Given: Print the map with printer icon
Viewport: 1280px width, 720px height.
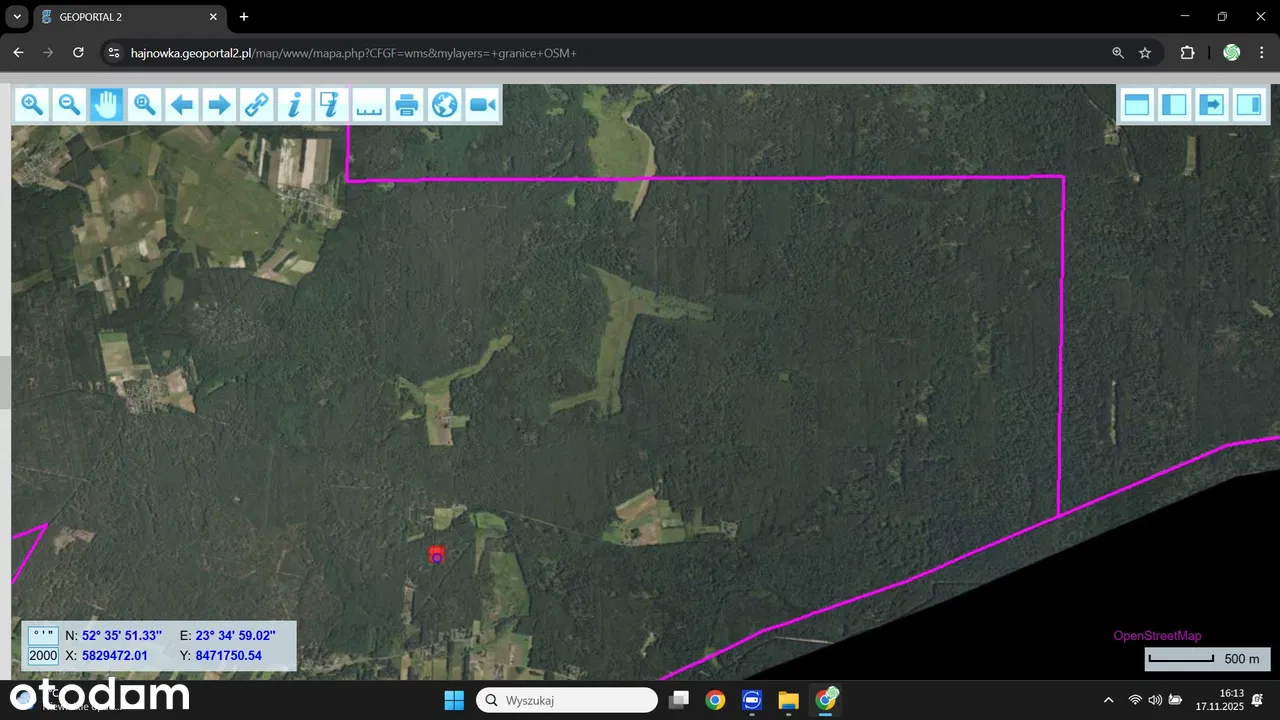Looking at the screenshot, I should tap(406, 104).
